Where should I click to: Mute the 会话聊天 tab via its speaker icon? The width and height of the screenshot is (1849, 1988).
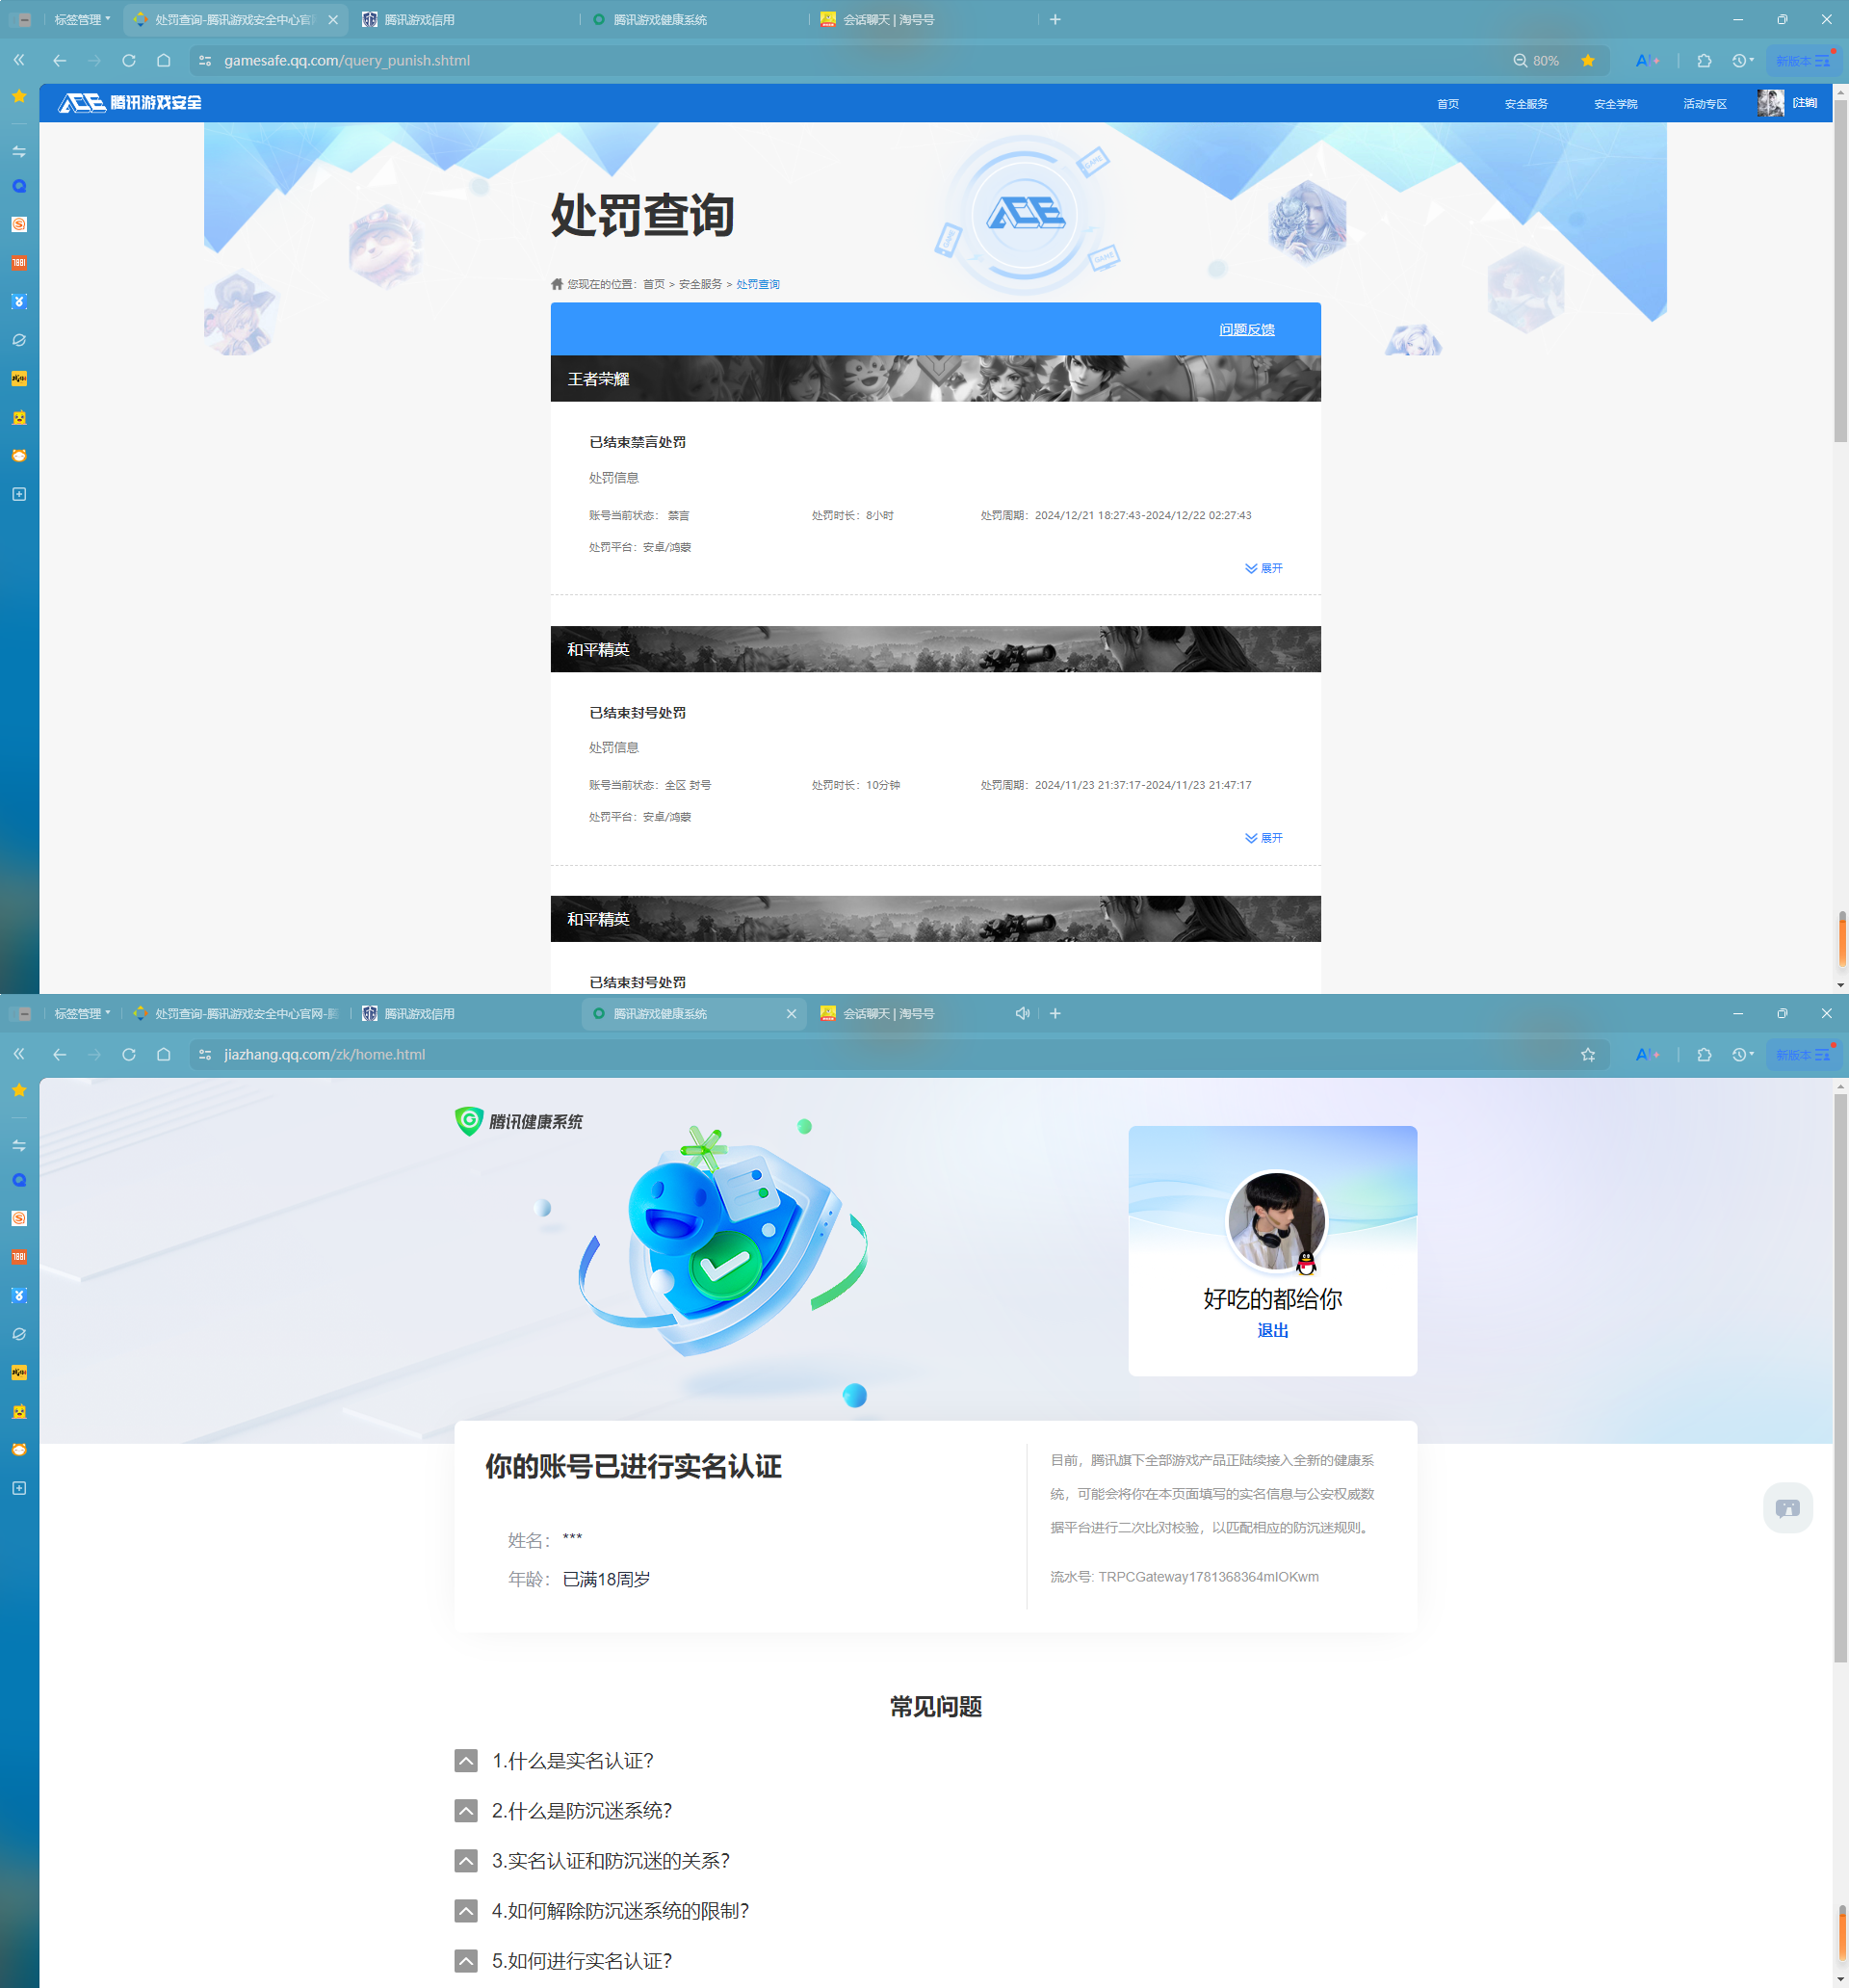pyautogui.click(x=1022, y=1013)
